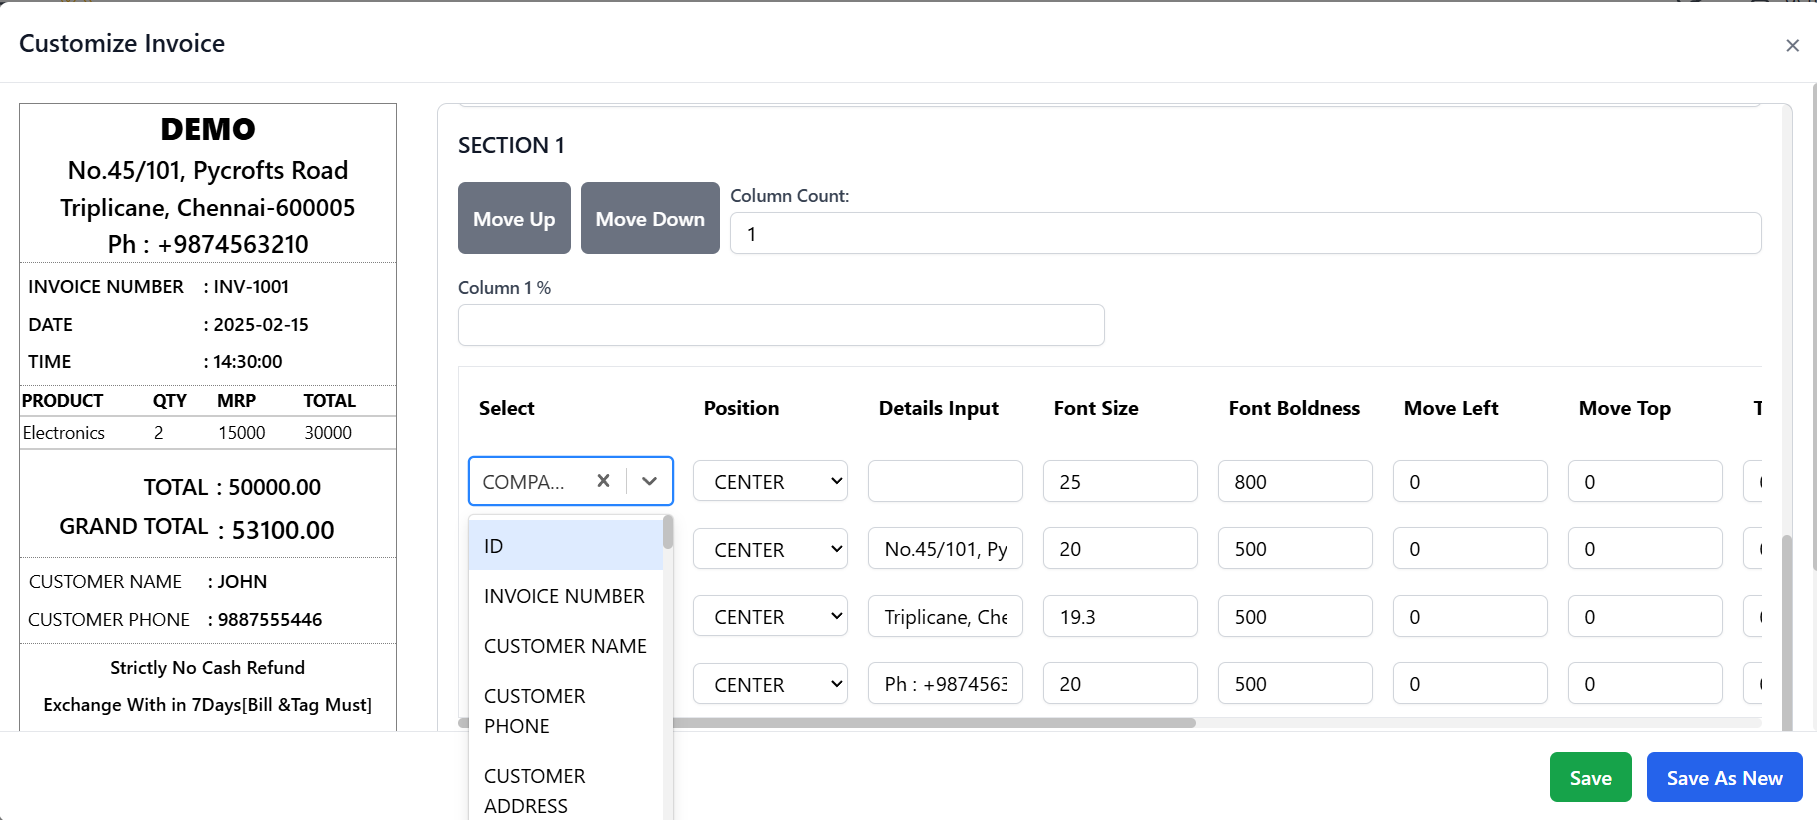Click the green Save button

pos(1590,777)
